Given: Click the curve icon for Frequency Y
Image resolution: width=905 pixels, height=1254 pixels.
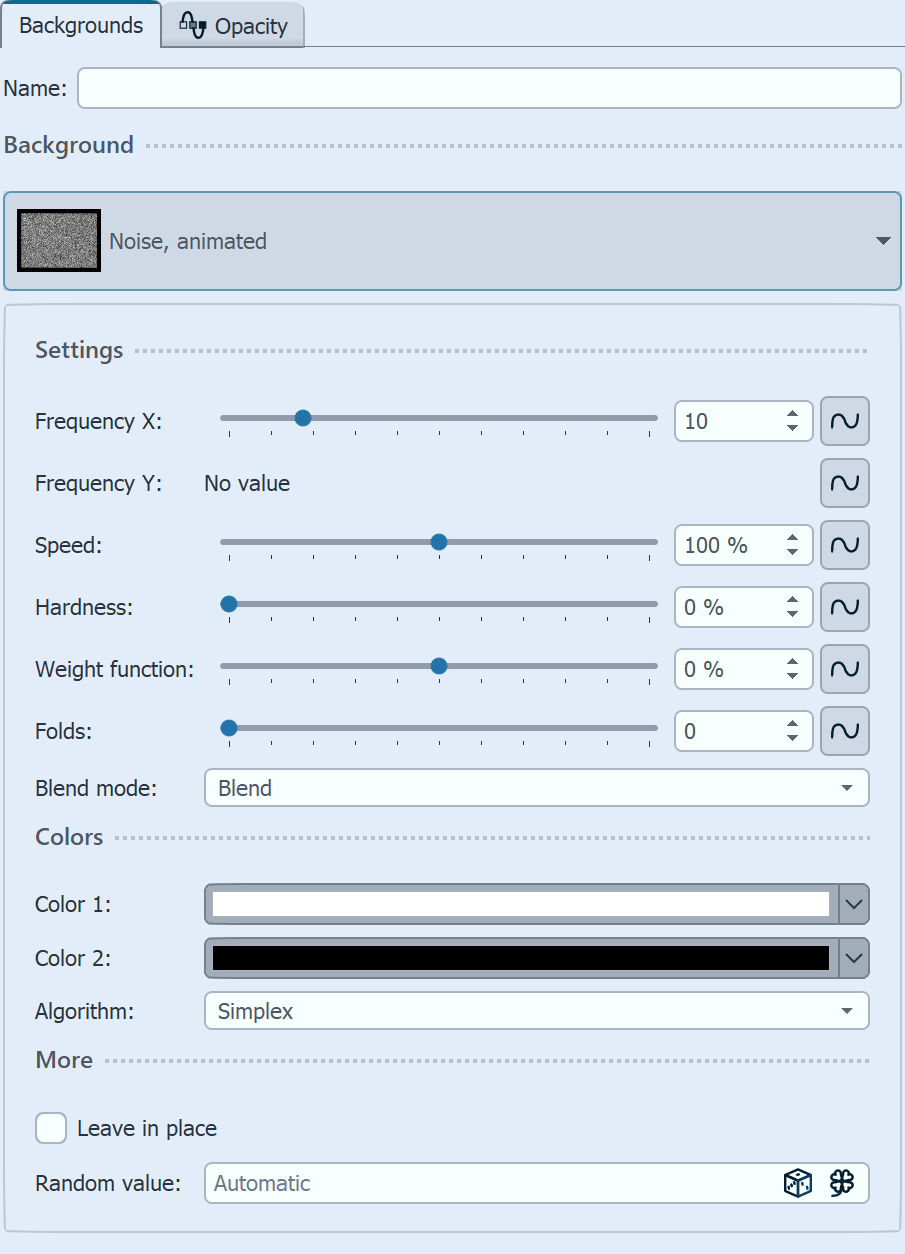Looking at the screenshot, I should click(x=845, y=483).
